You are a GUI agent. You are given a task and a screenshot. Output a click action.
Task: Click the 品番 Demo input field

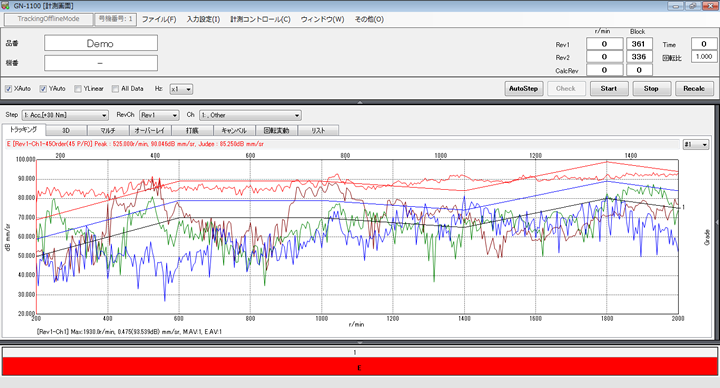click(101, 43)
